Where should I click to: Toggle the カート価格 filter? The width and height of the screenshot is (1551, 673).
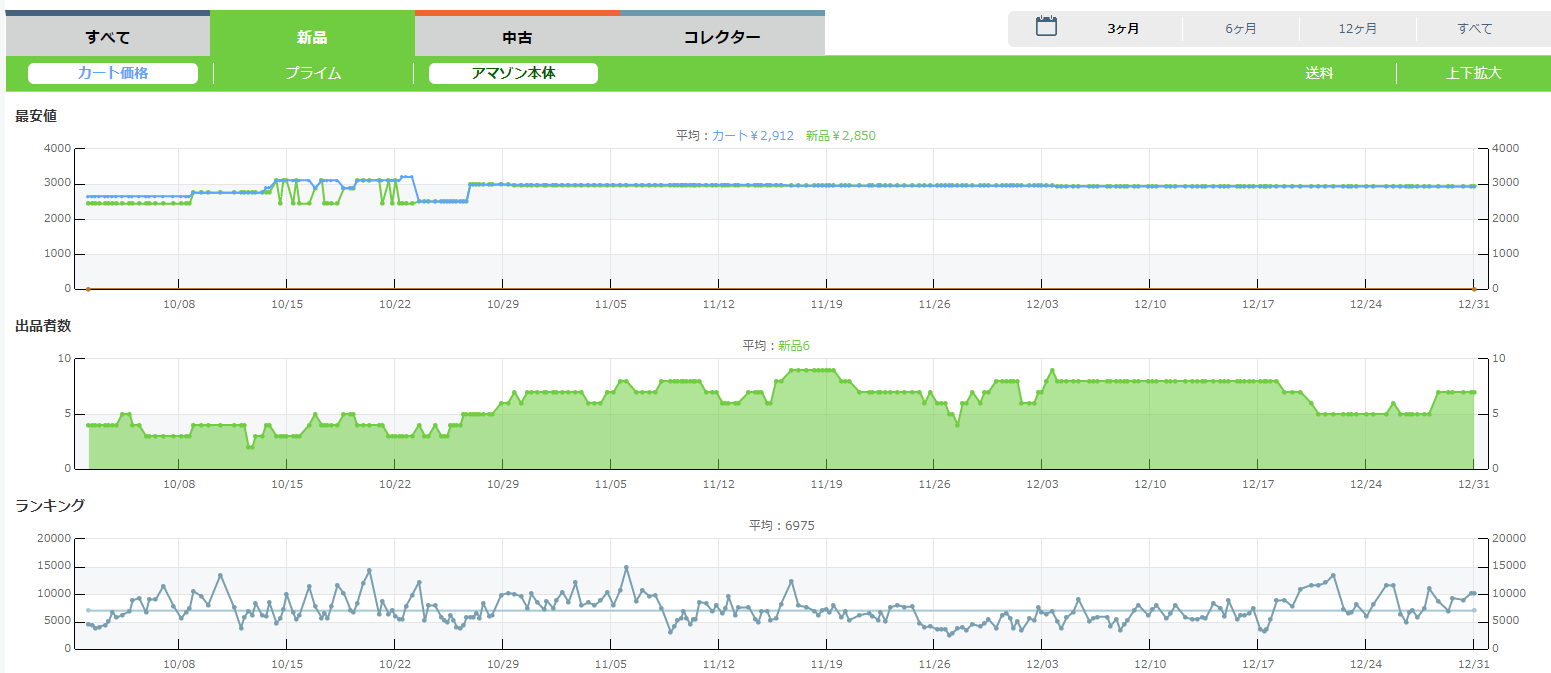[113, 73]
